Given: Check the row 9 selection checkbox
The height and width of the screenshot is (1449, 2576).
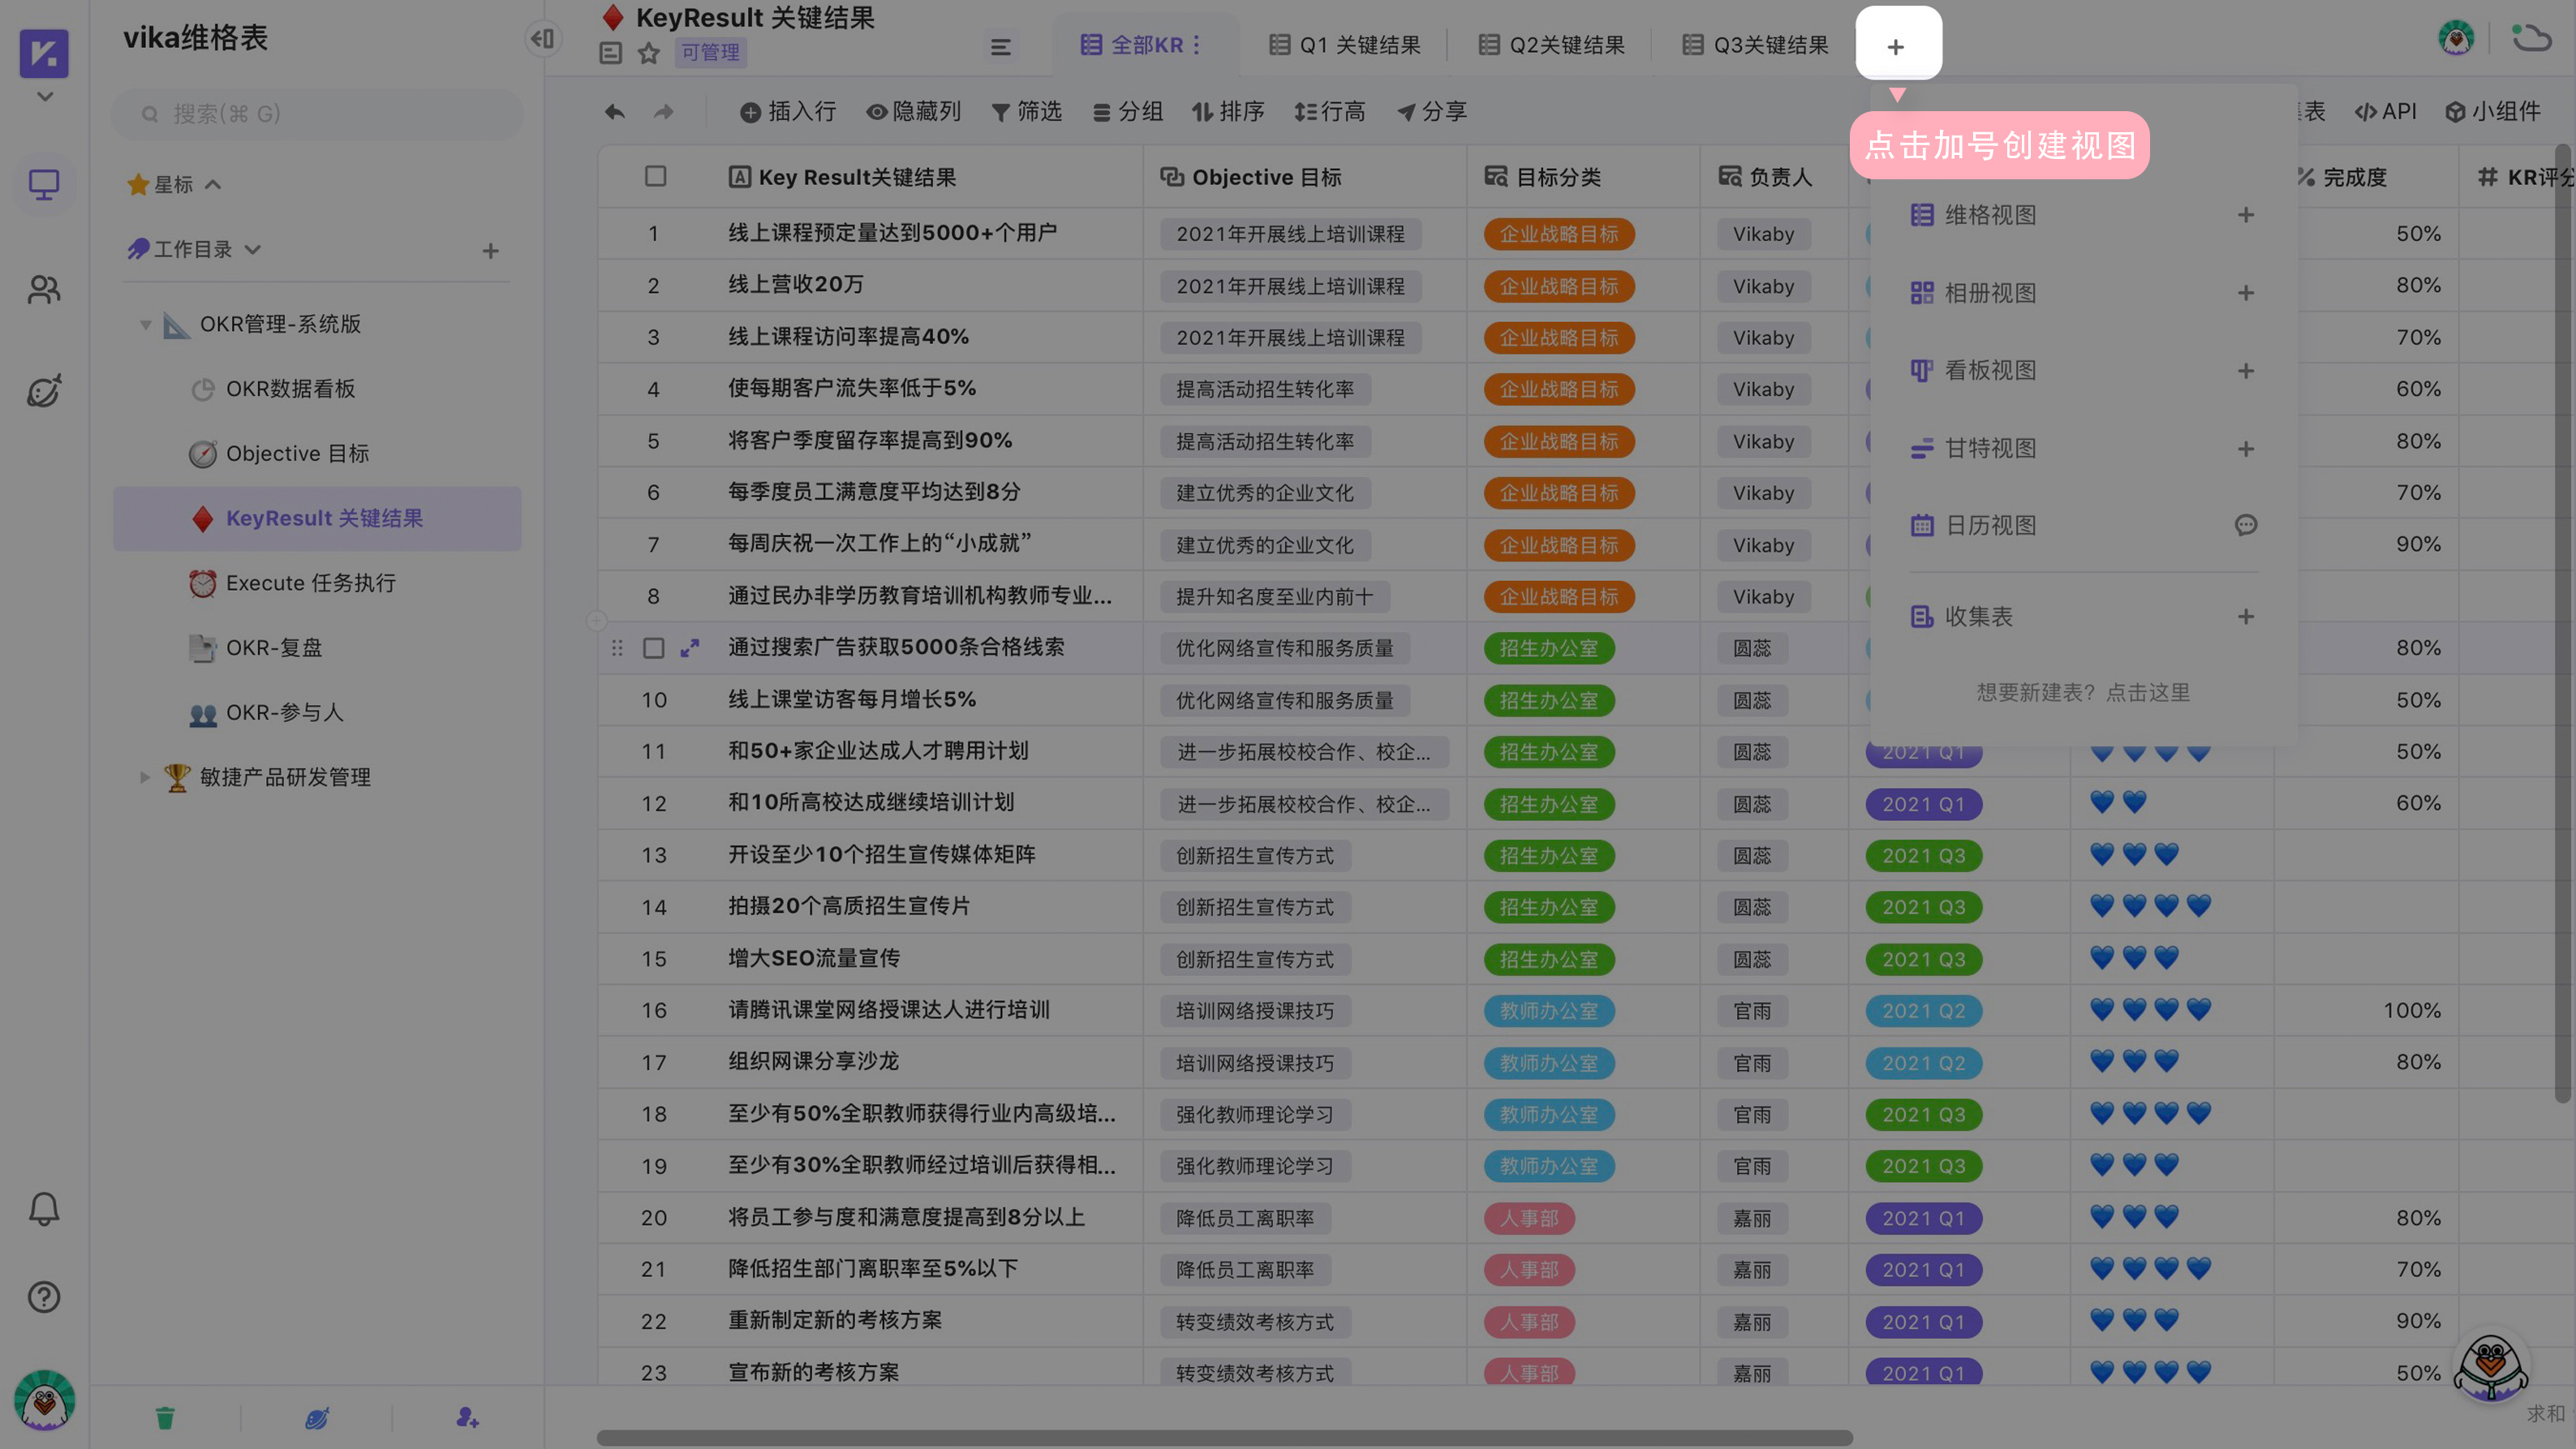Looking at the screenshot, I should point(653,648).
